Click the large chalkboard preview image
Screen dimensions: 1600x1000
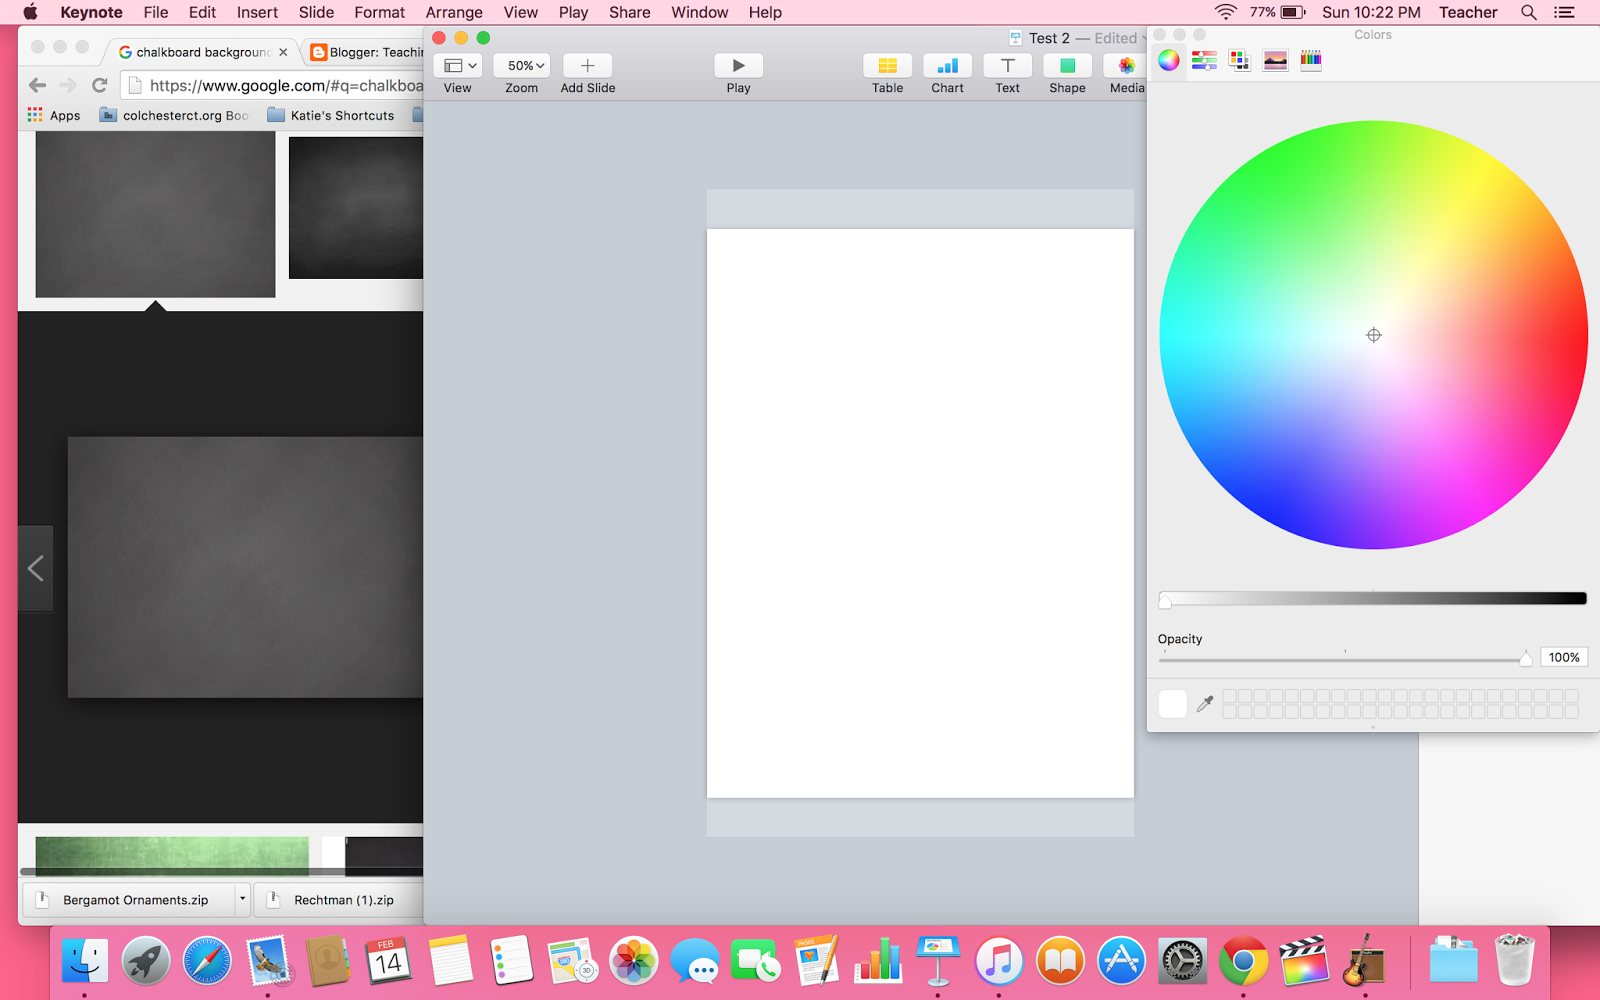(245, 567)
